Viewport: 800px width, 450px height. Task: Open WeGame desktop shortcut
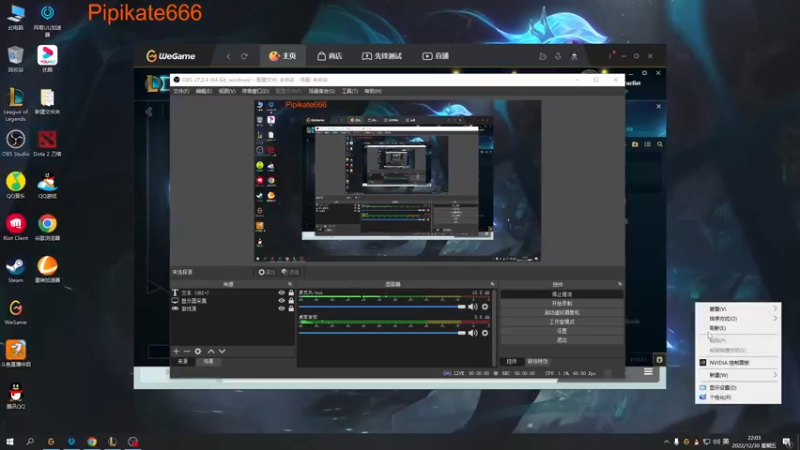[x=15, y=311]
